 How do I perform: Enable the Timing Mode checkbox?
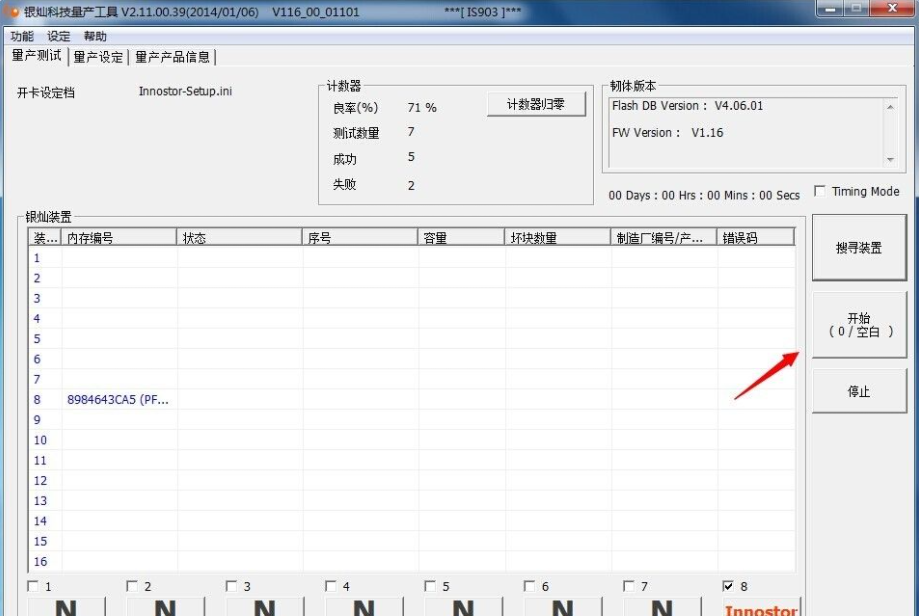[x=820, y=191]
